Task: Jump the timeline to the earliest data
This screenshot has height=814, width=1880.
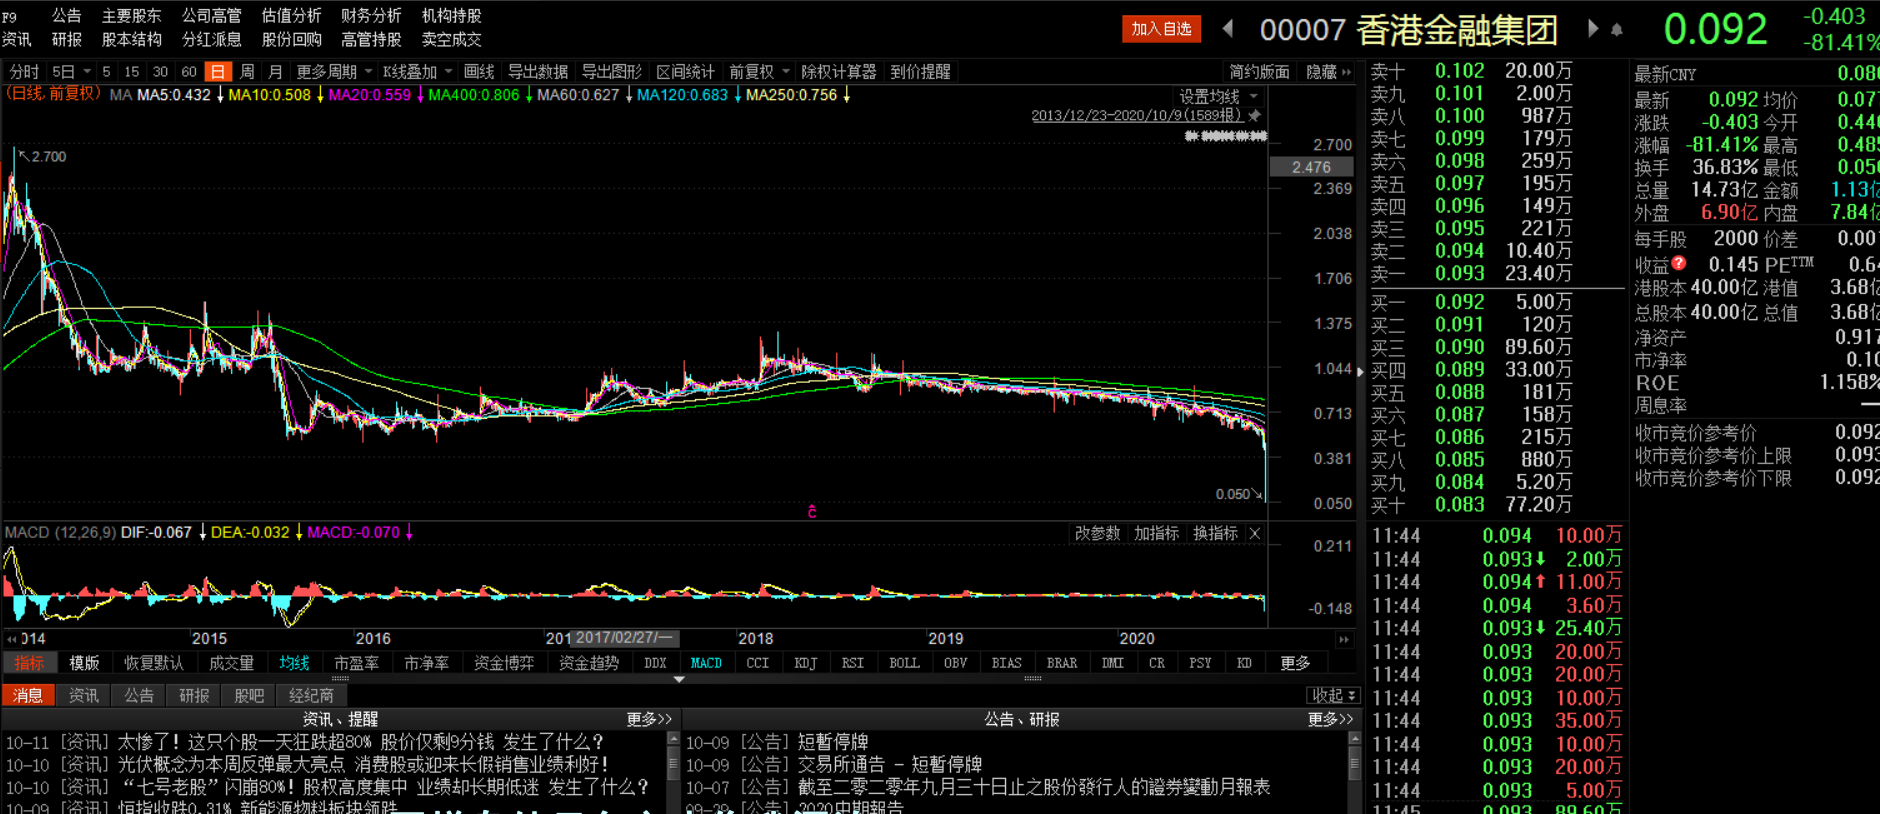Action: pos(11,639)
